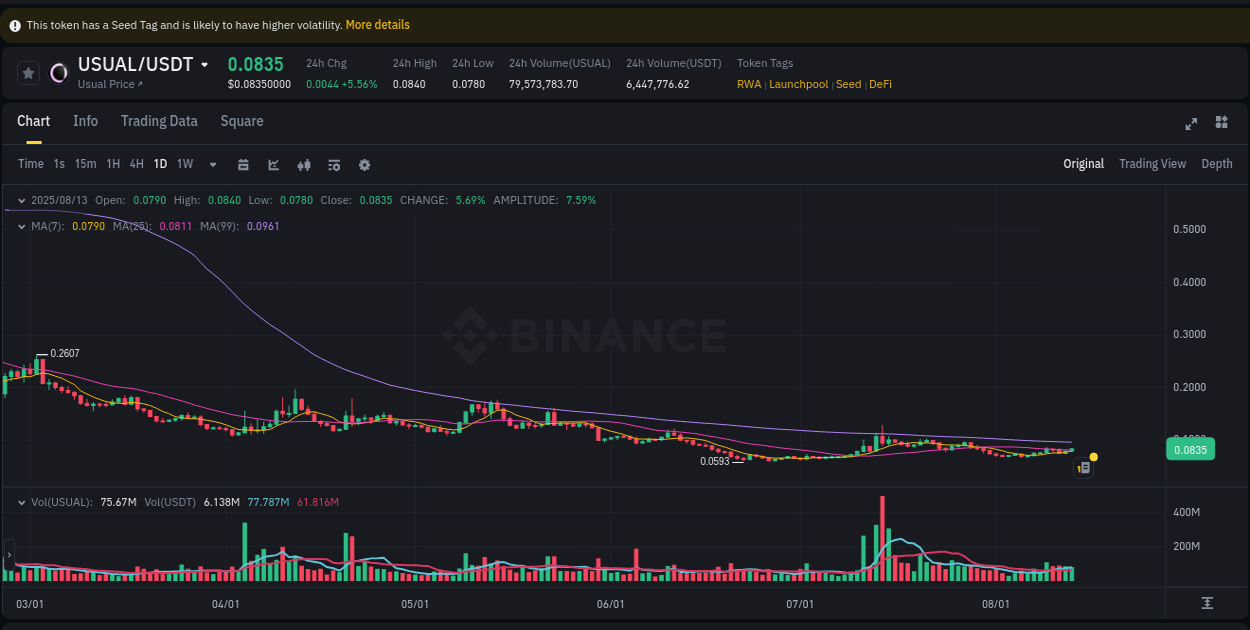Open the Seed Tag More details link
The width and height of the screenshot is (1250, 630).
pyautogui.click(x=377, y=24)
